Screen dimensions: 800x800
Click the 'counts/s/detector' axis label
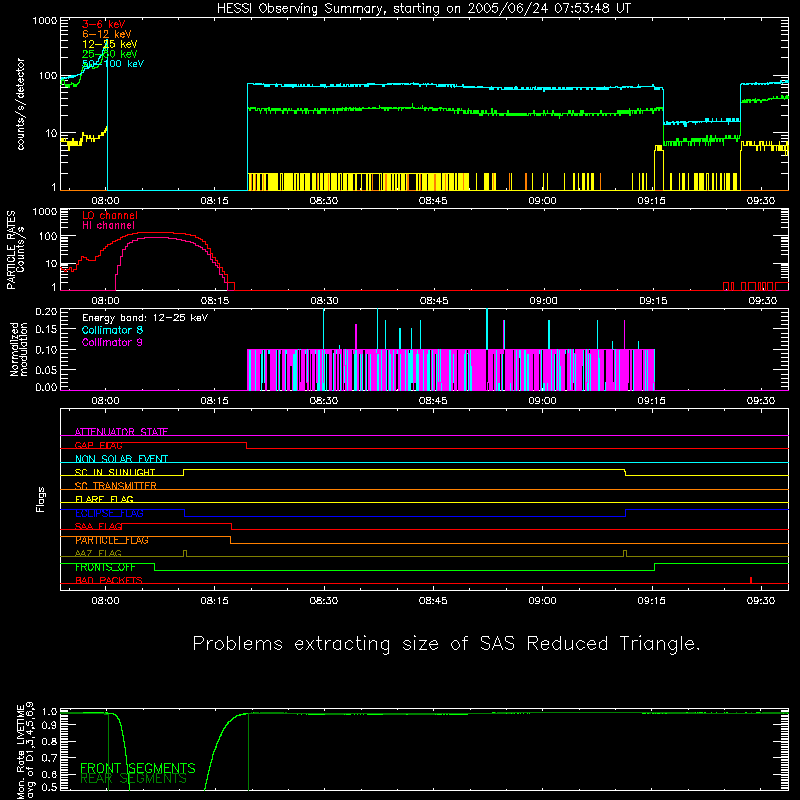click(20, 104)
